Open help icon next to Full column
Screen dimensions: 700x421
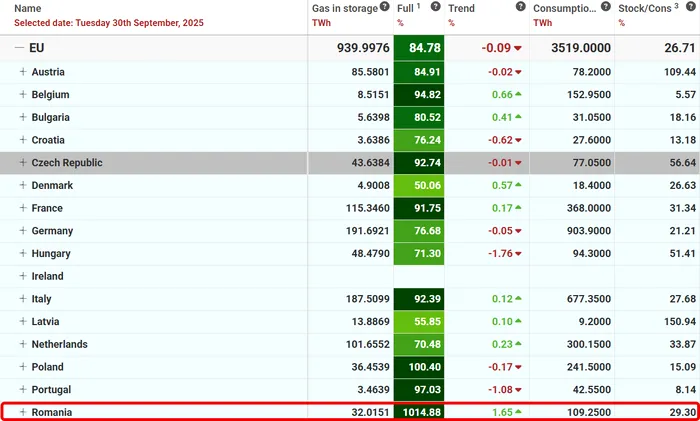coord(436,7)
